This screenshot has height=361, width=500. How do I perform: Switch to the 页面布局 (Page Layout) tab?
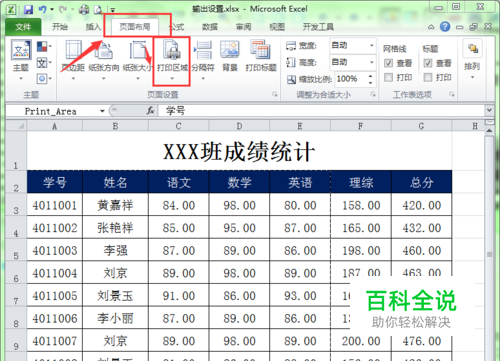135,27
